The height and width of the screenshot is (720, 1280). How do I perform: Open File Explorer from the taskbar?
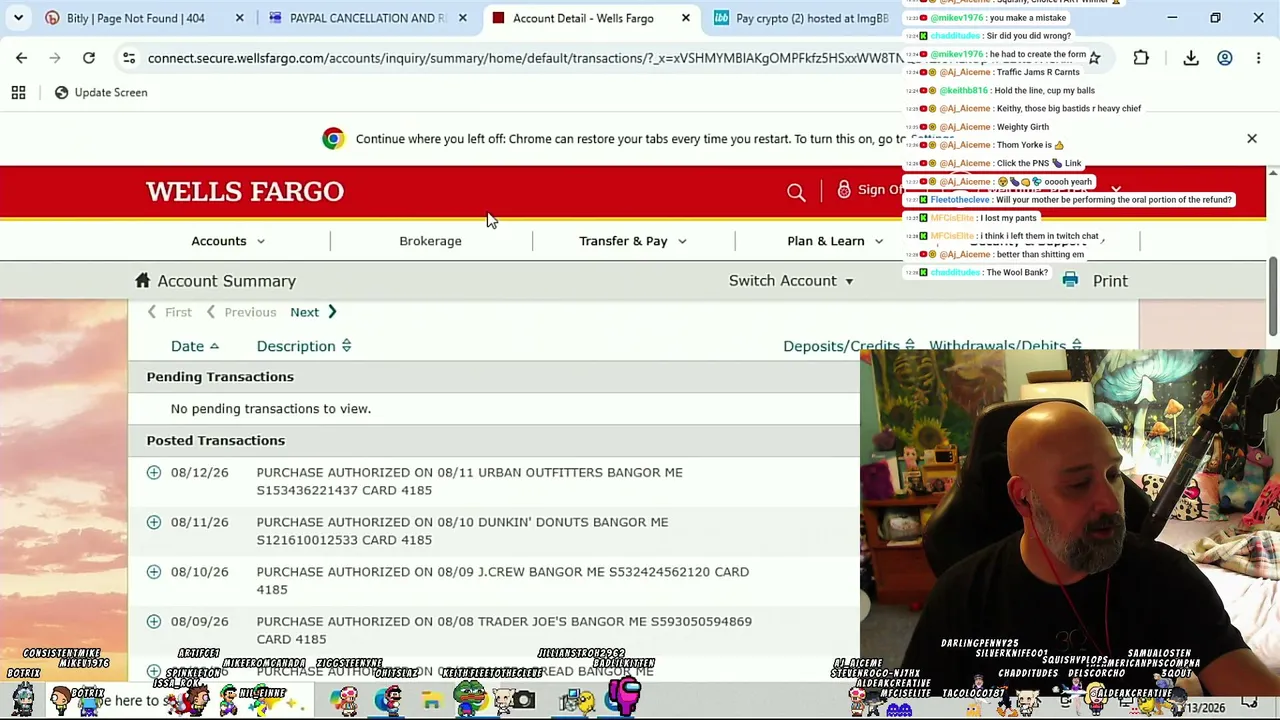431,701
